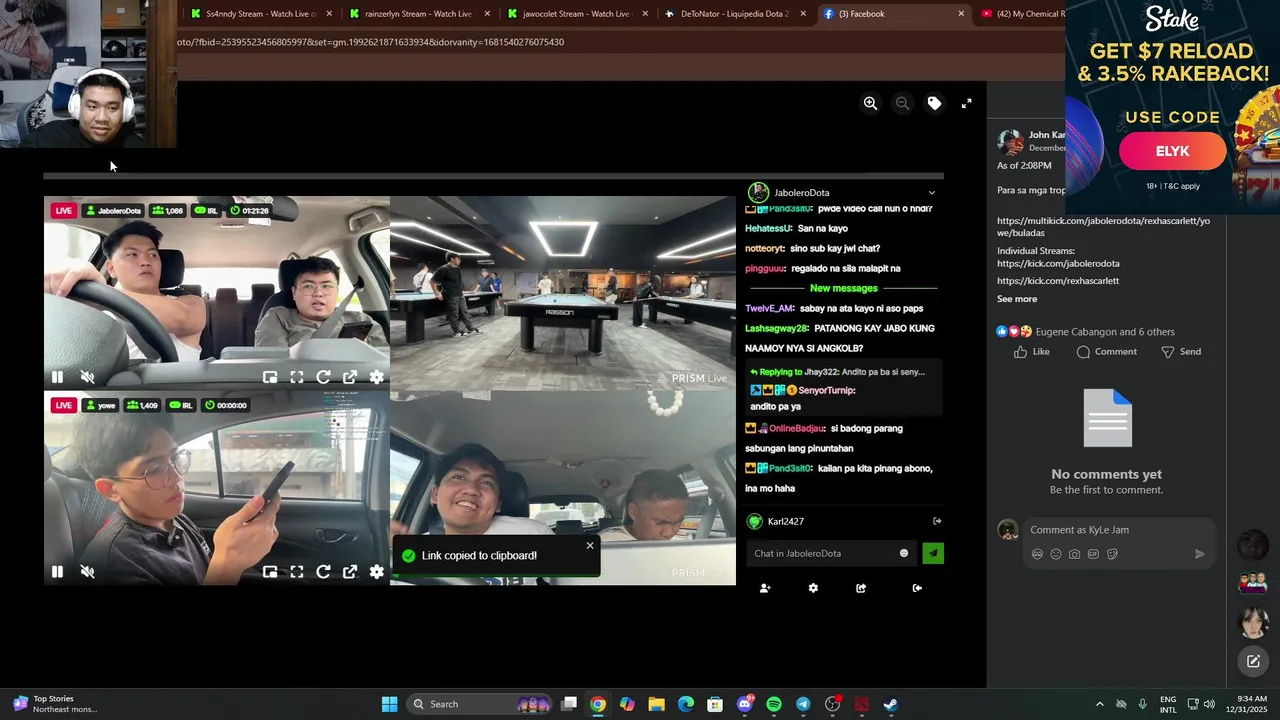Unmute the yowe stream audio
The image size is (1280, 720).
tap(87, 572)
